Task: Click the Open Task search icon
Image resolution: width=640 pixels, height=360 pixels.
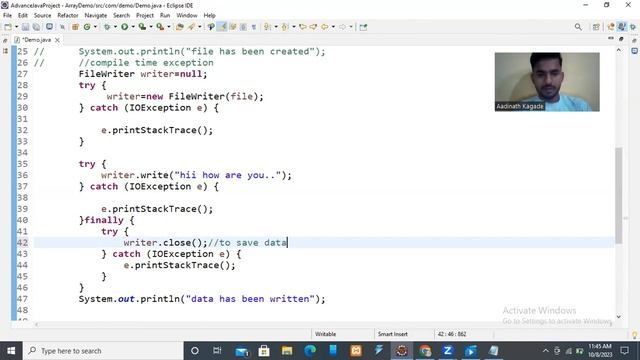Action: click(x=191, y=27)
